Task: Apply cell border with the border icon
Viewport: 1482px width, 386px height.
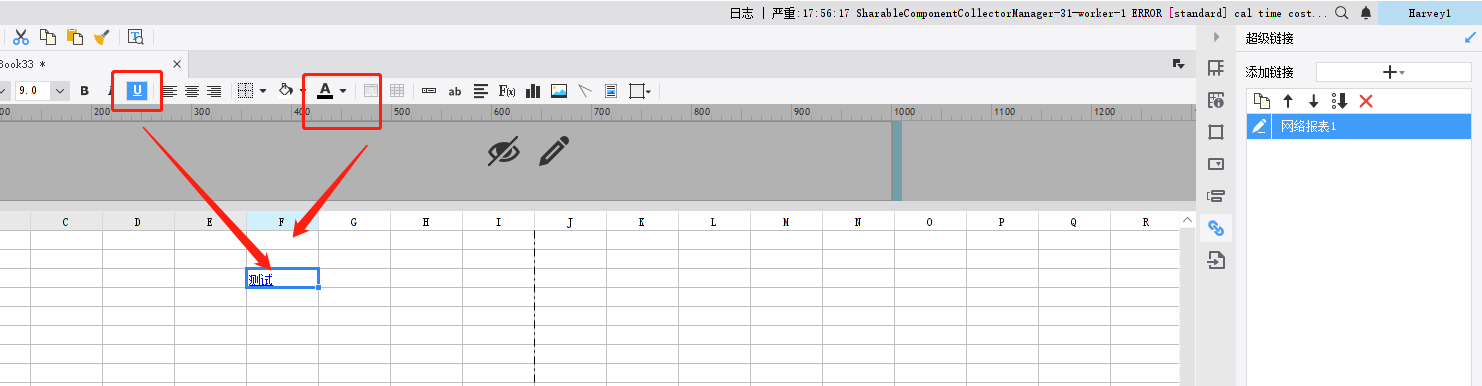Action: point(245,91)
